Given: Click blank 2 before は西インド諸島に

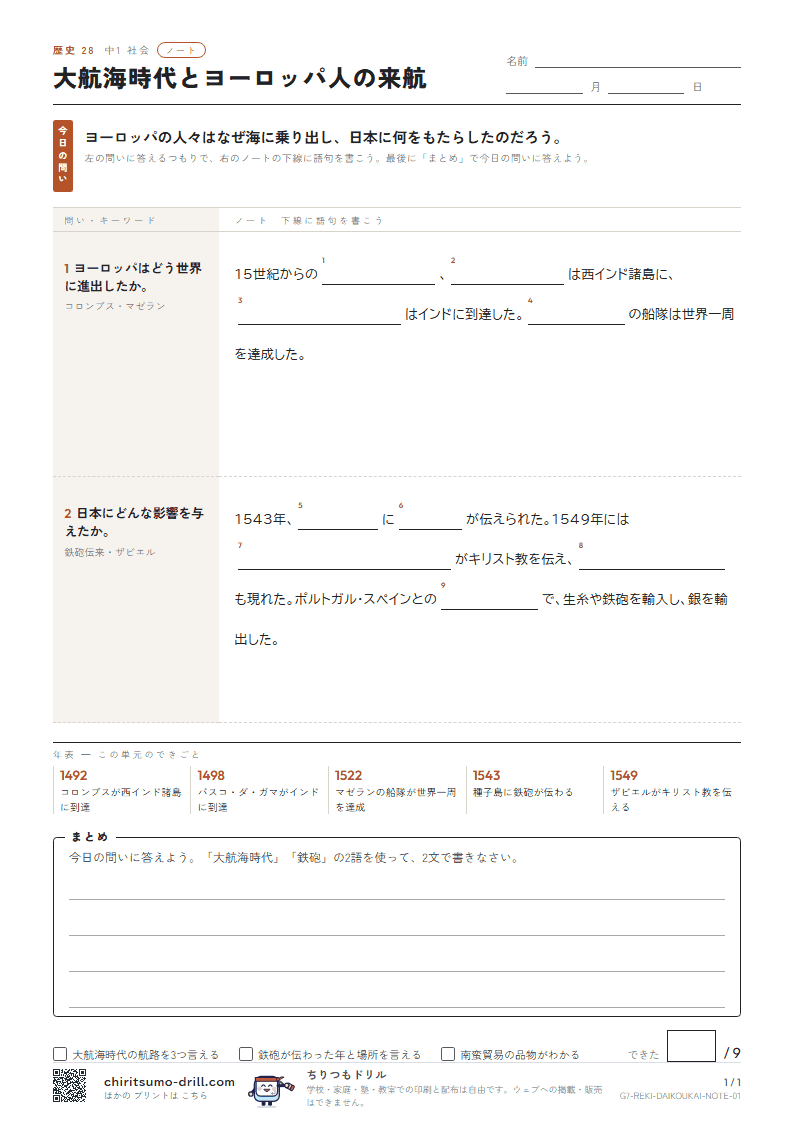Looking at the screenshot, I should click(x=507, y=275).
